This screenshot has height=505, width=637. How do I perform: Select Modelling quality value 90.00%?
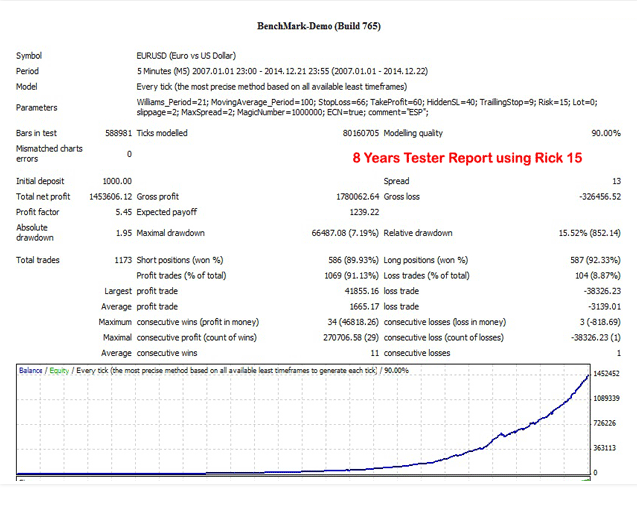606,133
